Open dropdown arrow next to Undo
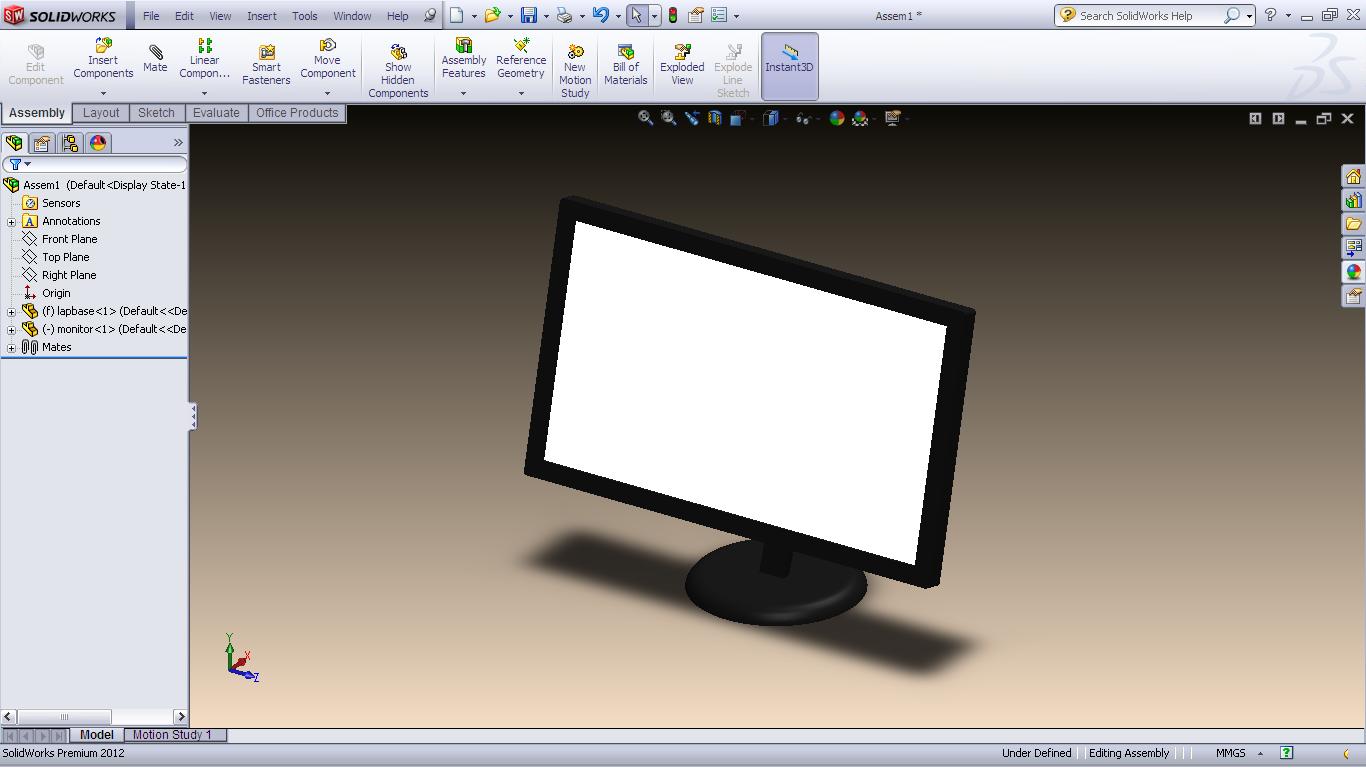Viewport: 1366px width, 768px height. (x=618, y=16)
